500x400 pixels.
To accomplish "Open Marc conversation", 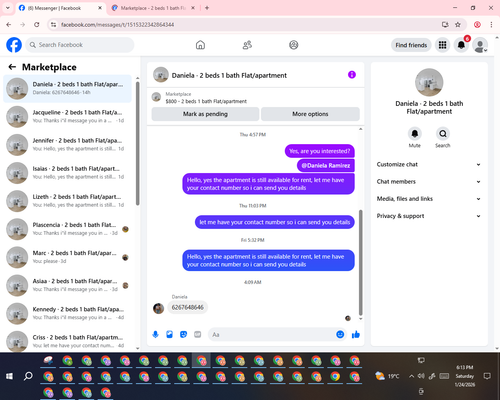I will pyautogui.click(x=67, y=257).
